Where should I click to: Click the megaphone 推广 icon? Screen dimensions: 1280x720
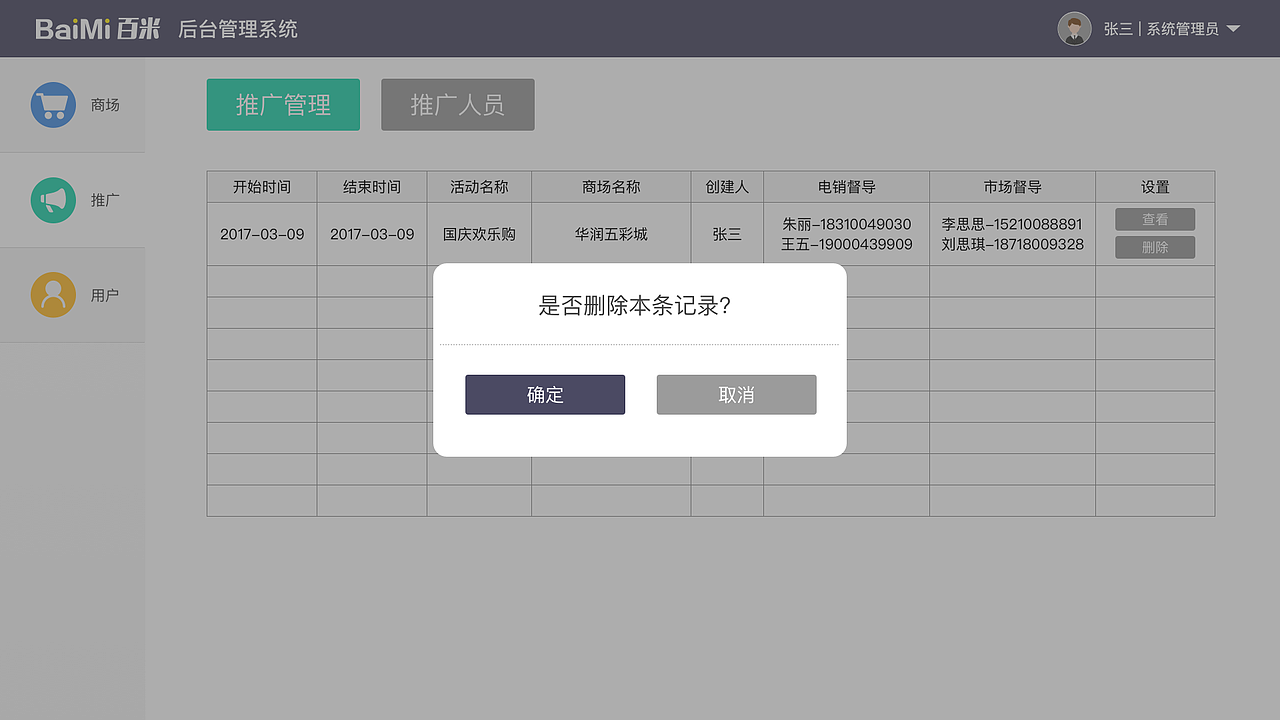(x=53, y=200)
